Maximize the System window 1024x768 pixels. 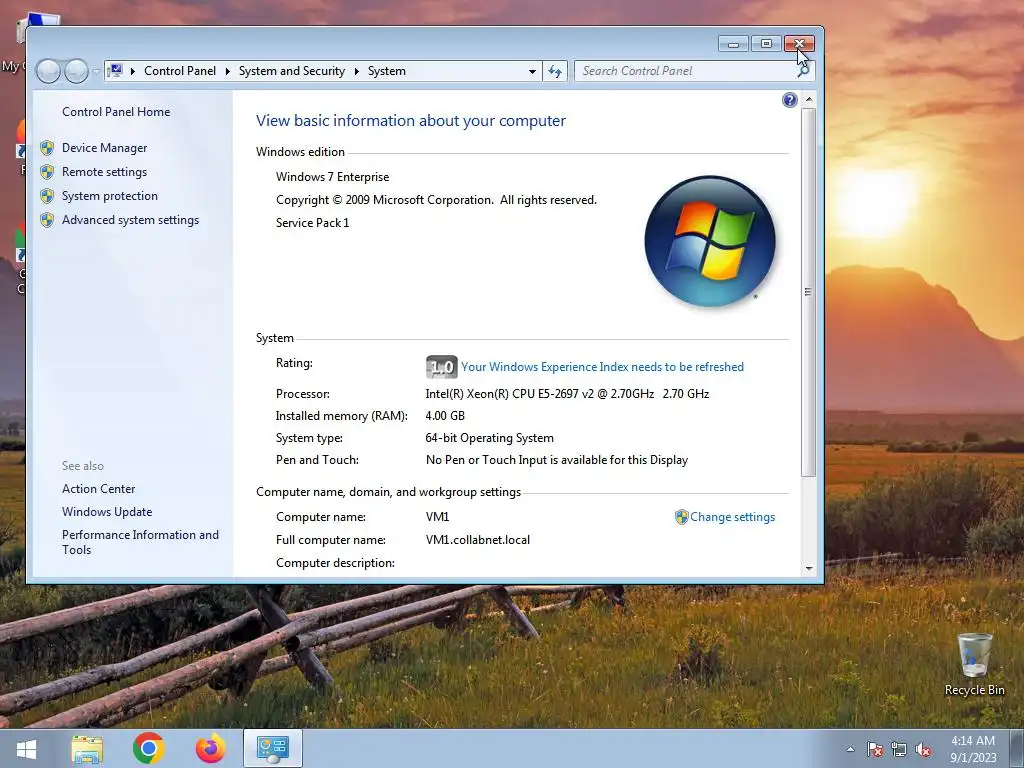click(x=766, y=44)
